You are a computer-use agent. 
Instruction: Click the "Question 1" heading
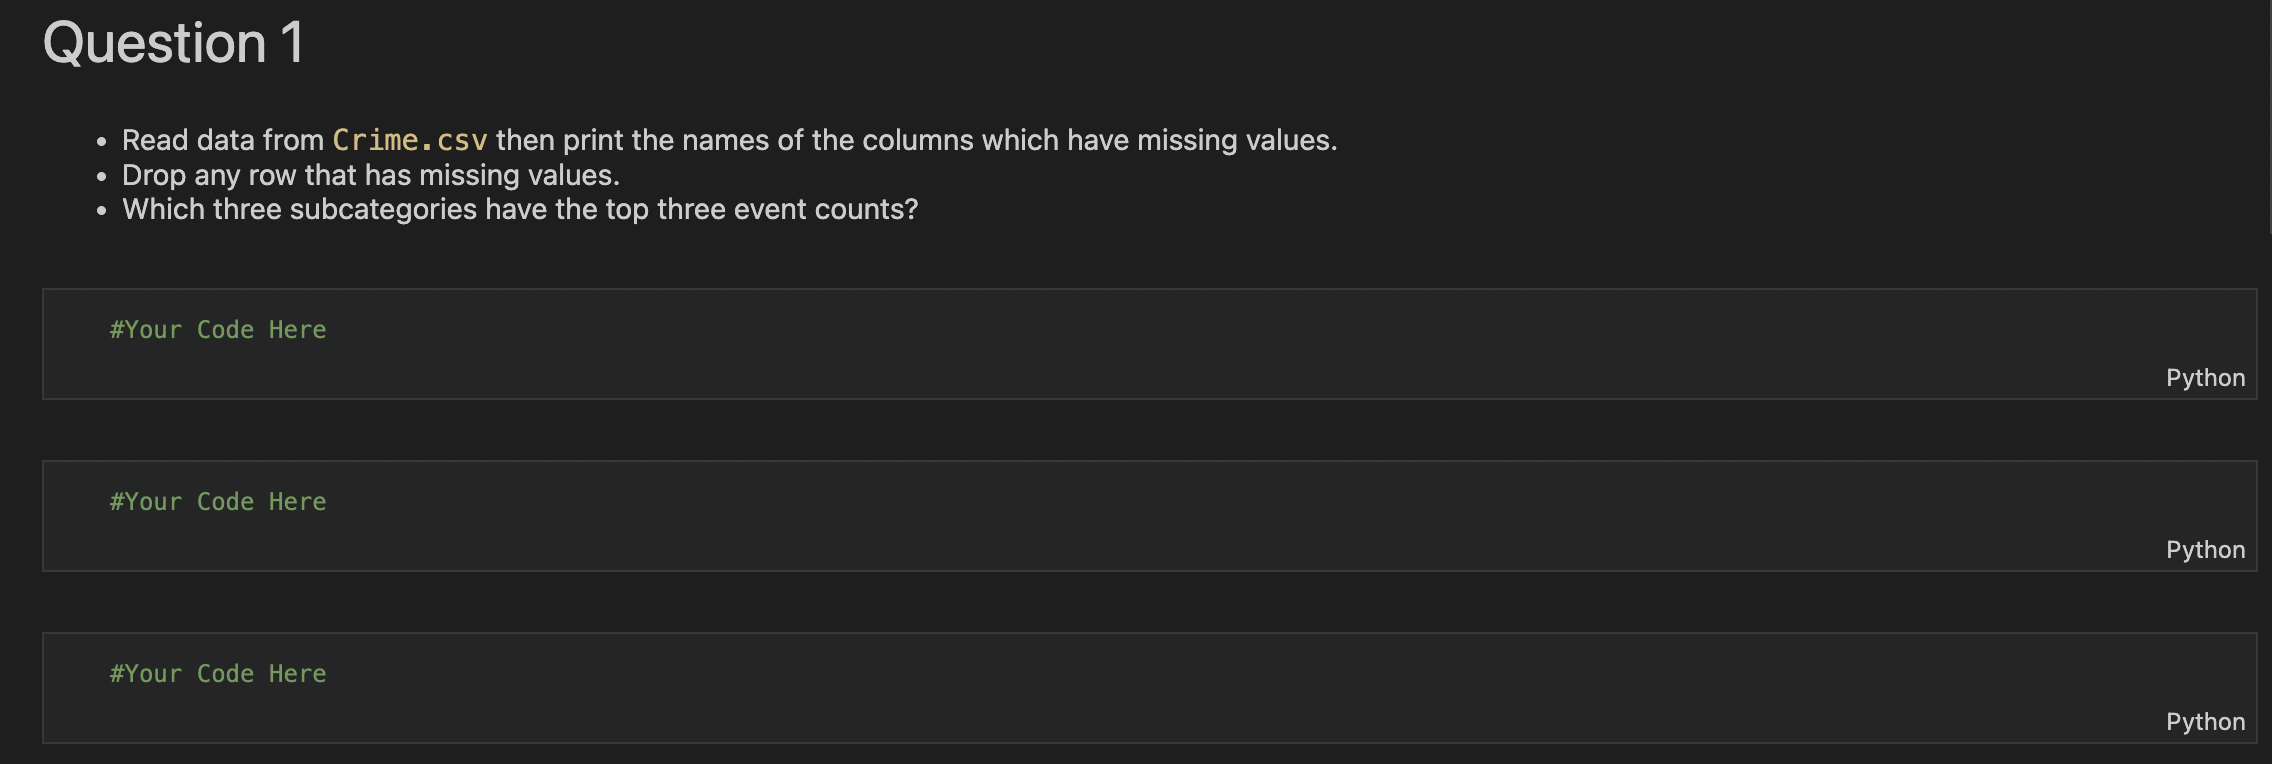click(173, 44)
